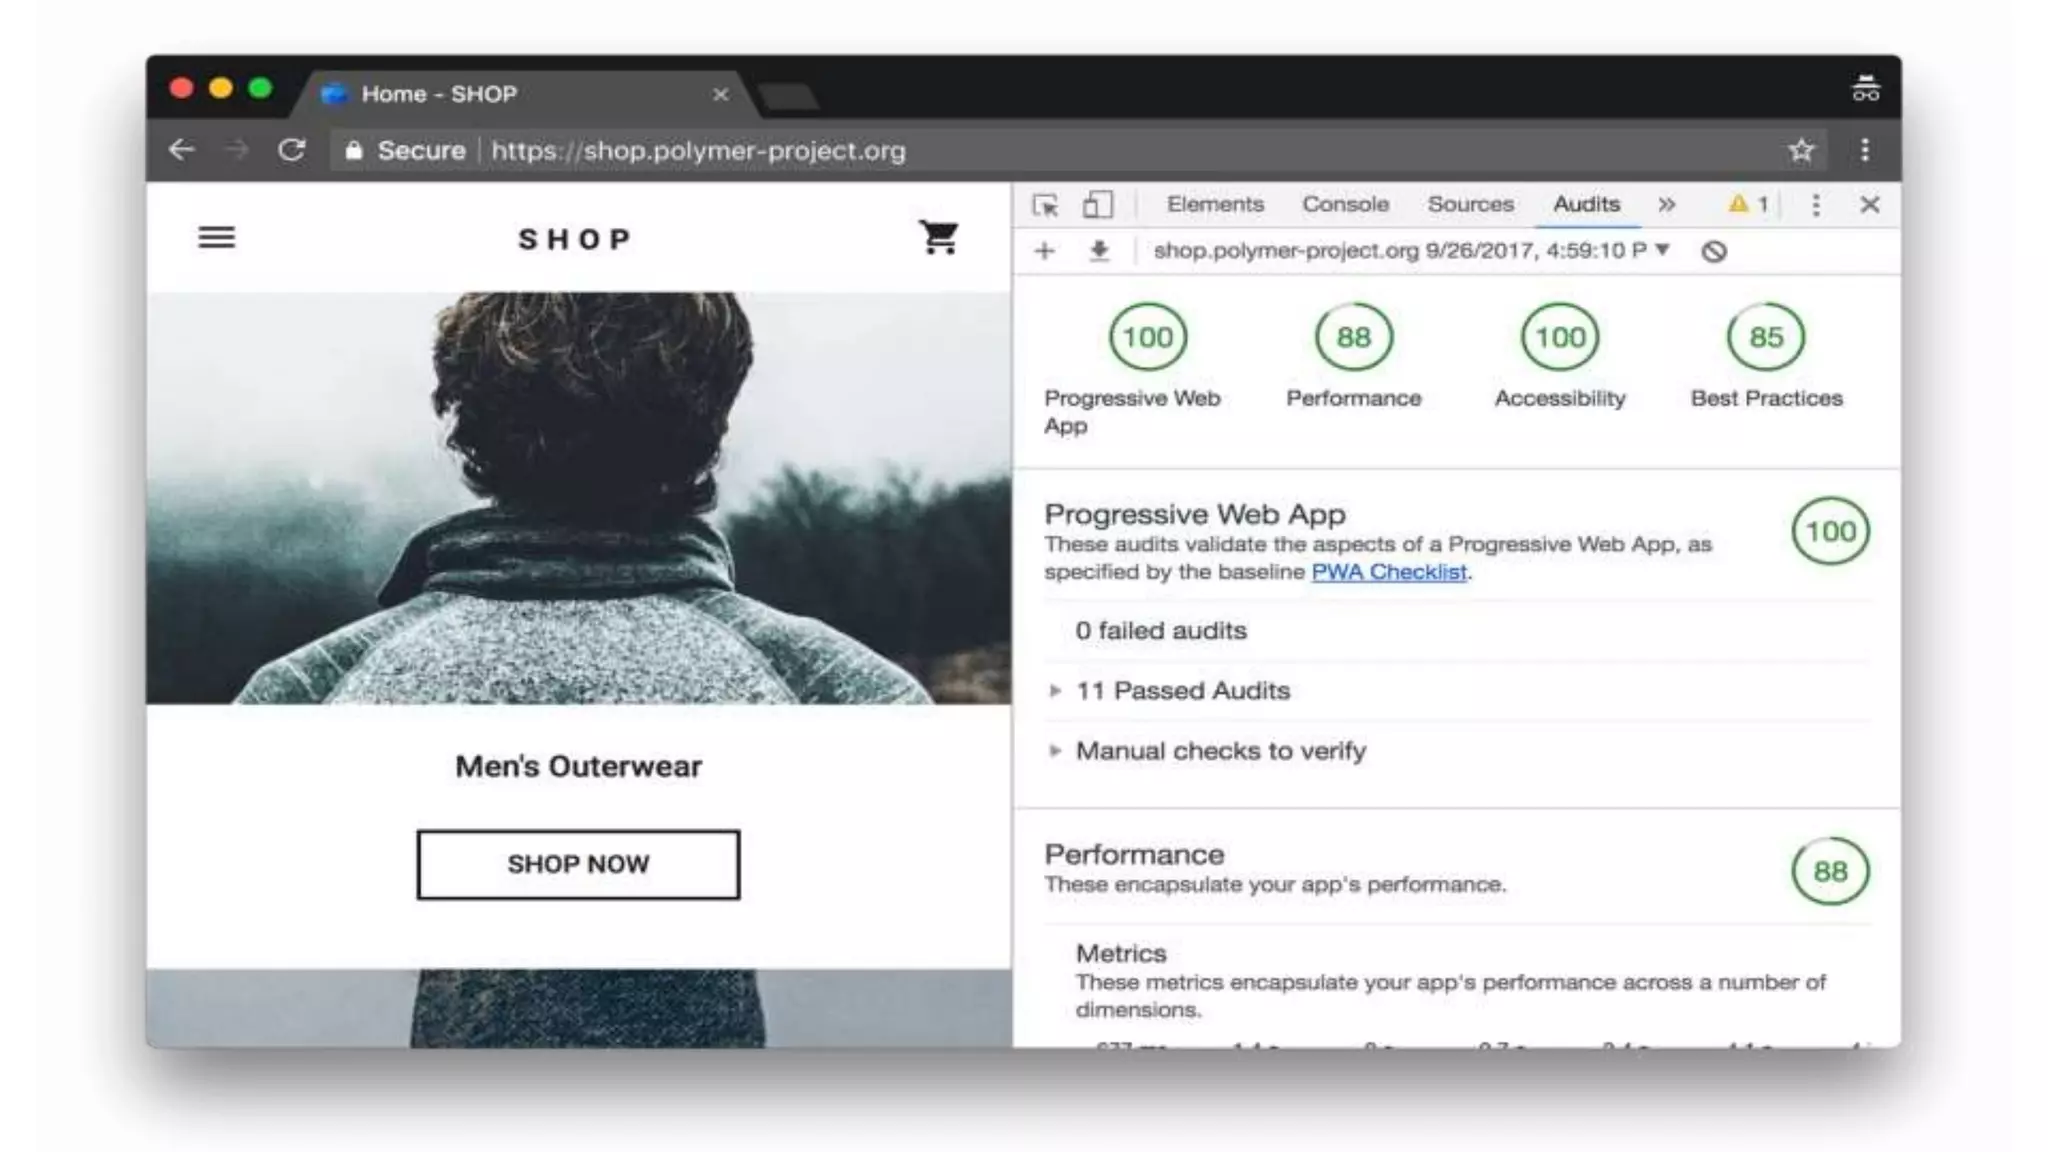Click the download report icon
2048x1152 pixels.
point(1099,251)
